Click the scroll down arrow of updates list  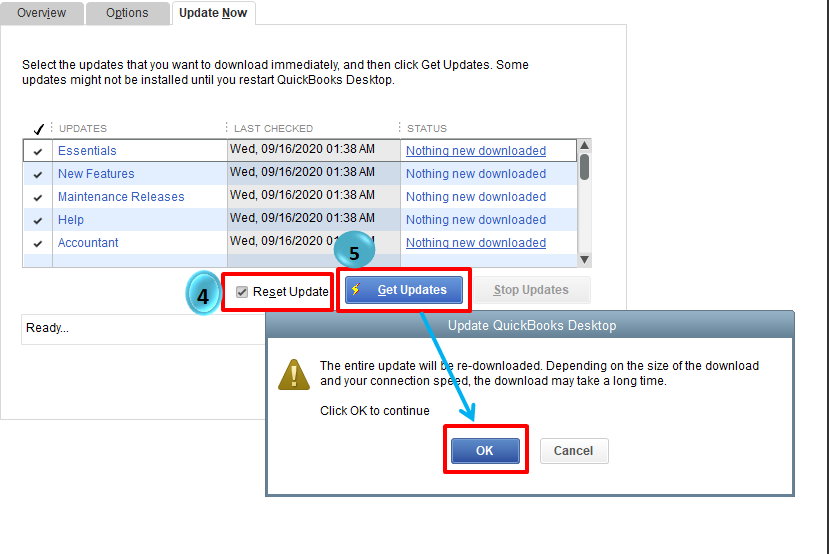tap(584, 259)
